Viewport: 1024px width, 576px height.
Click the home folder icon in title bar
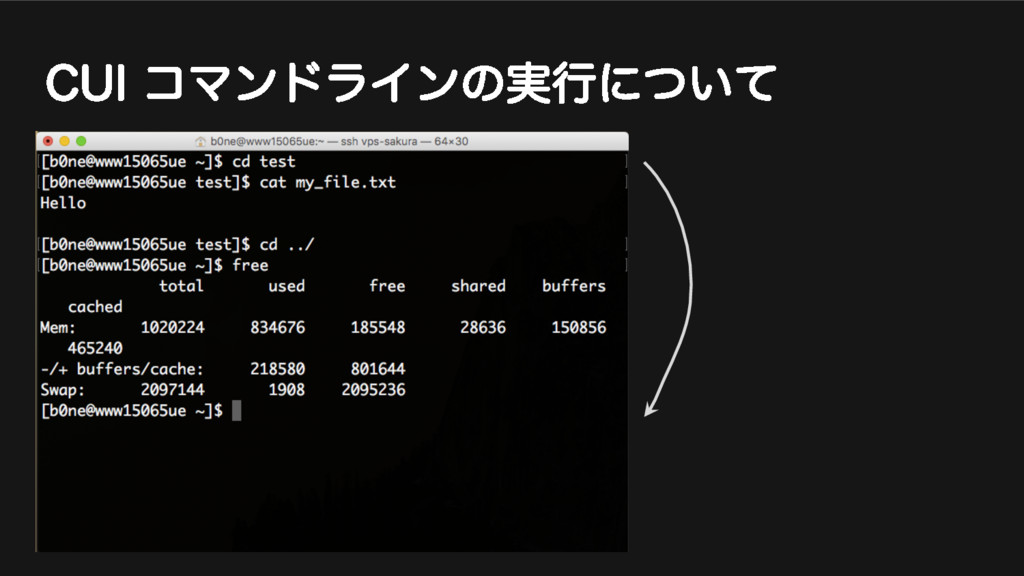(x=200, y=142)
